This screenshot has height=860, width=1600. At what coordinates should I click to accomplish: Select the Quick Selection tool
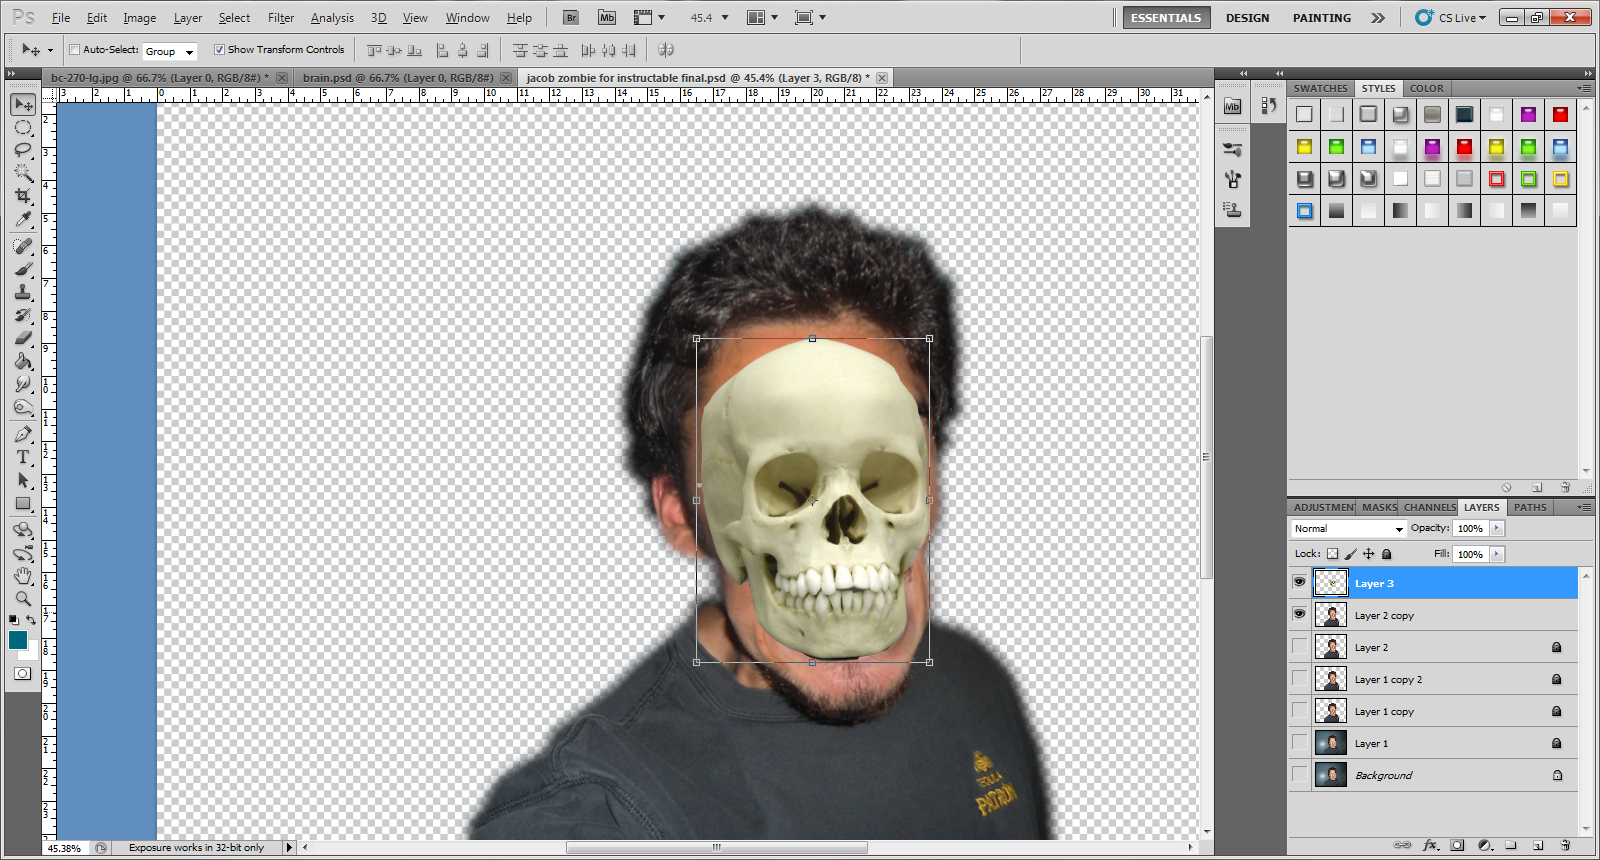(x=23, y=173)
